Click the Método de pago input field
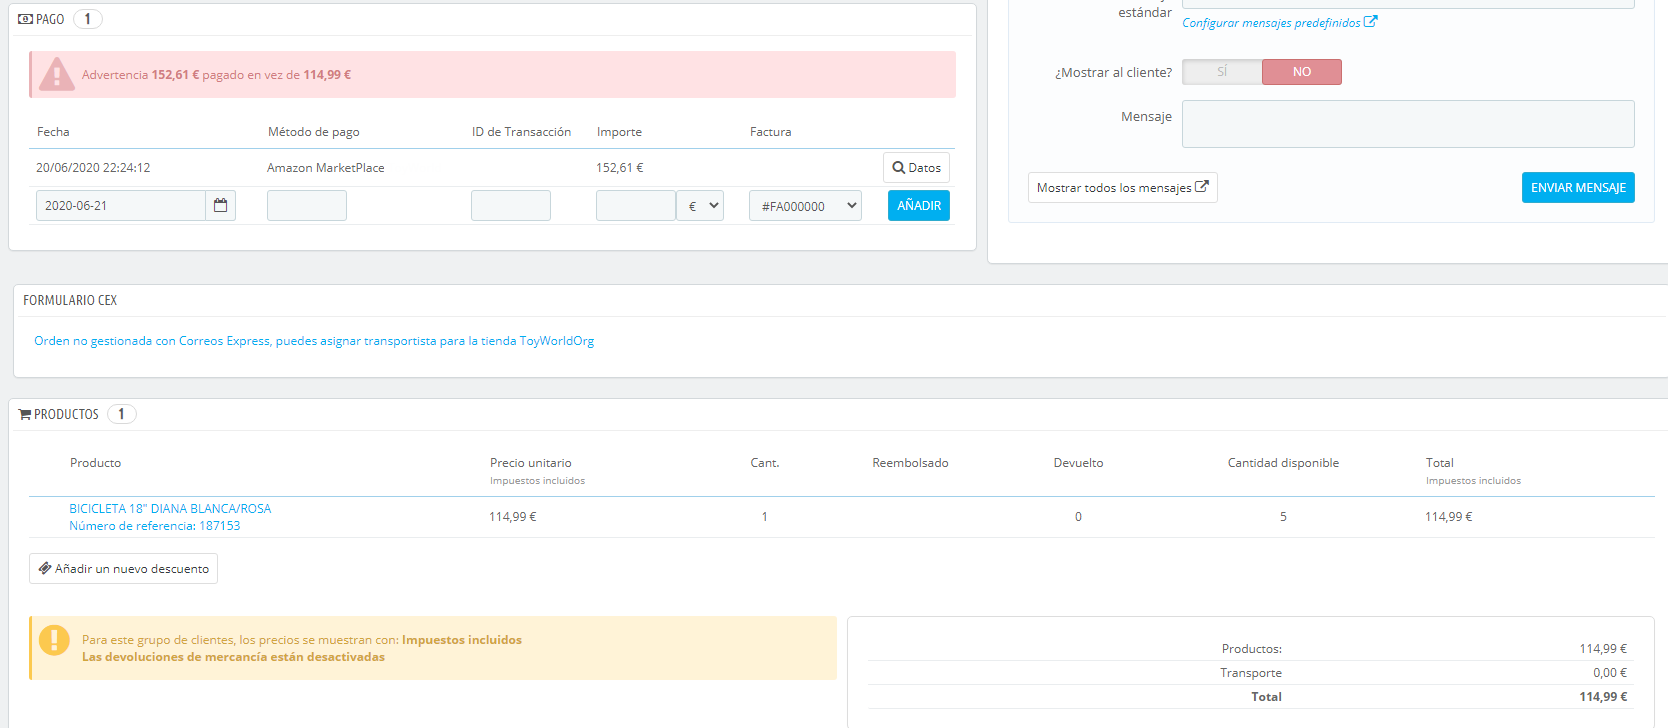Viewport: 1668px width, 728px height. click(307, 206)
